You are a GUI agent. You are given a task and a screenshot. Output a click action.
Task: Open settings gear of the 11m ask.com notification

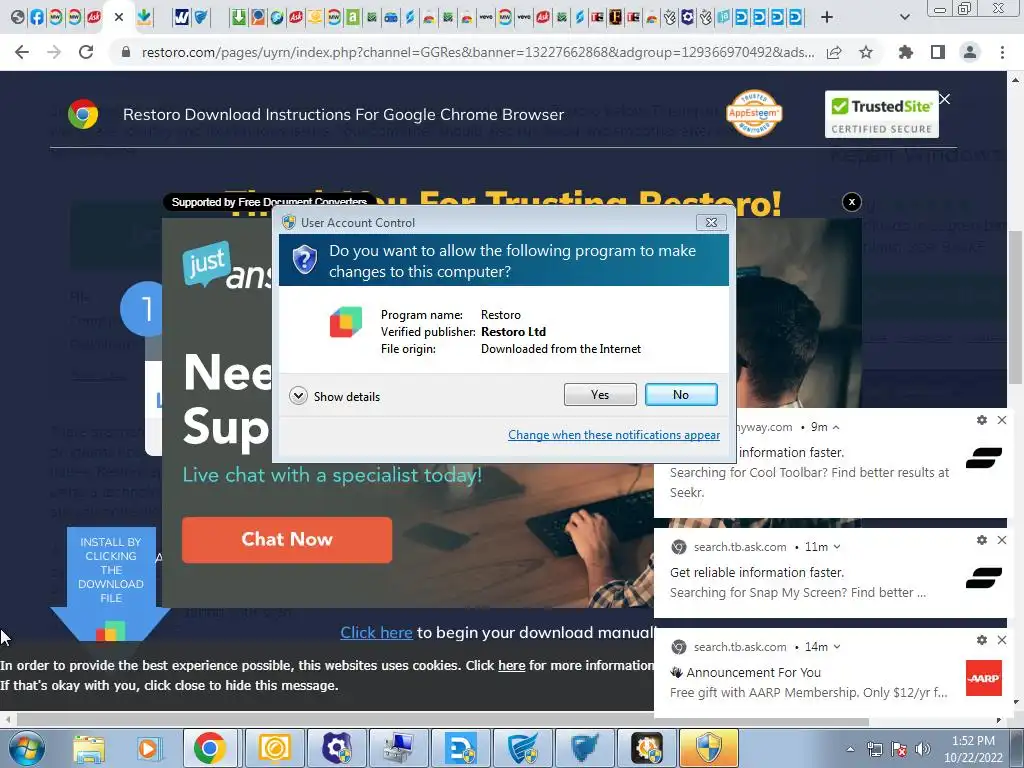tap(982, 540)
